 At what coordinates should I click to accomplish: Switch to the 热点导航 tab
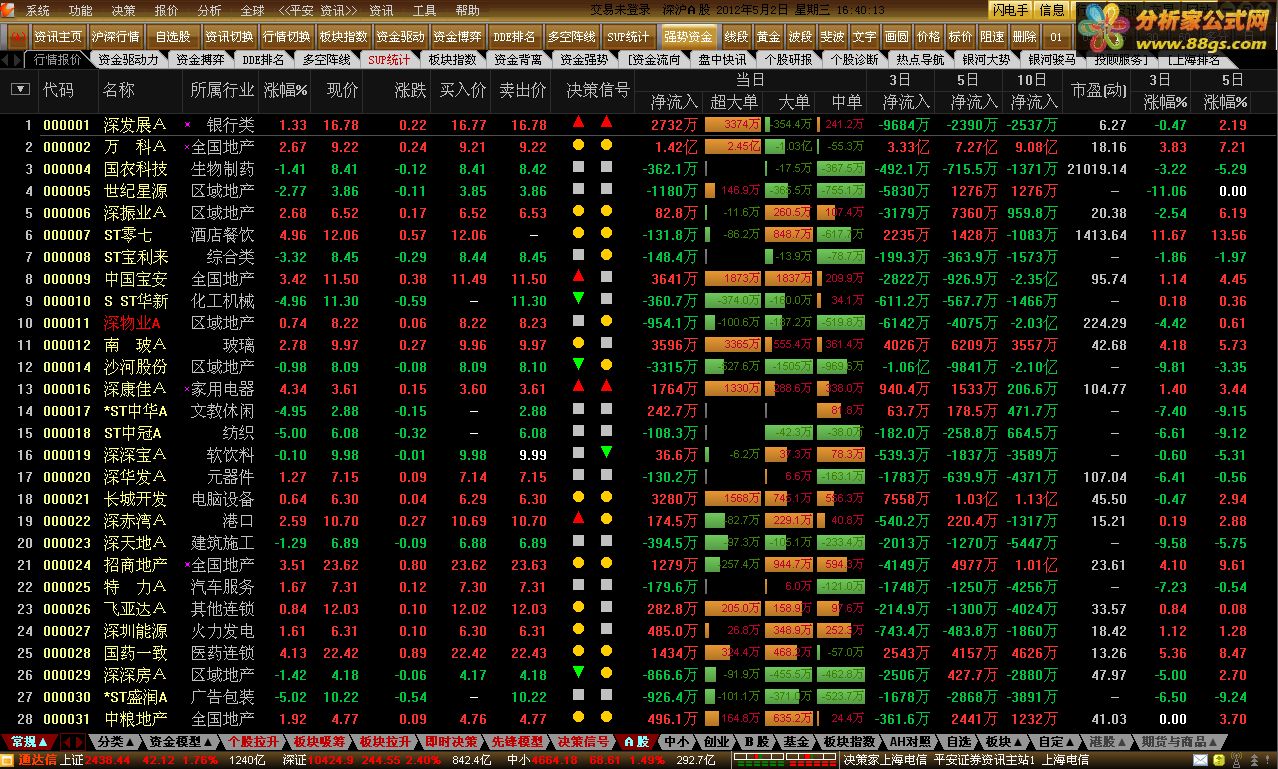[x=920, y=59]
